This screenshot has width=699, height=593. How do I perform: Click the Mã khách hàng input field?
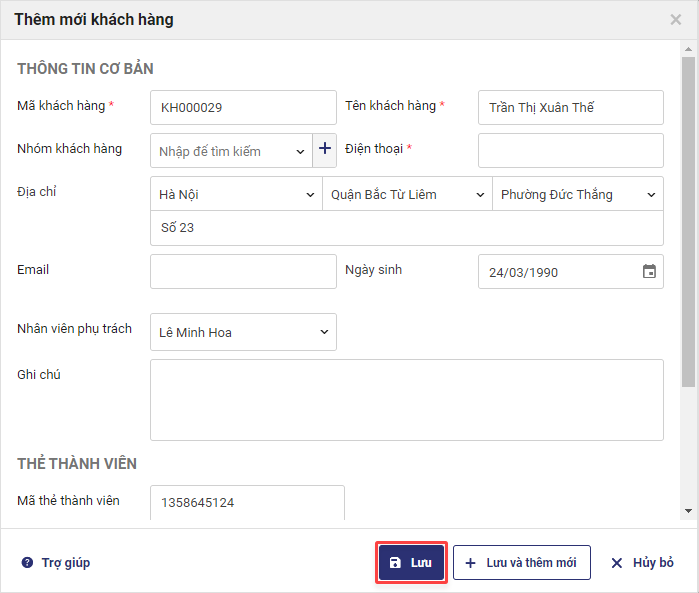click(243, 107)
